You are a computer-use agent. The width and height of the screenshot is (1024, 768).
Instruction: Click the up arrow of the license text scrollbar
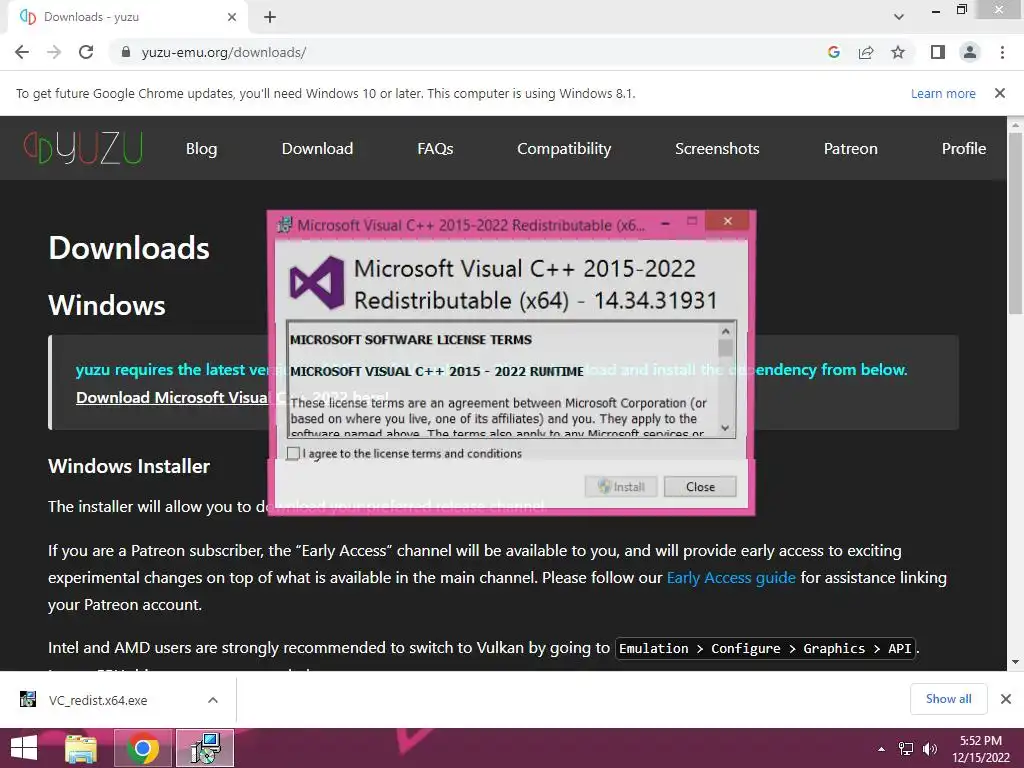coord(726,331)
